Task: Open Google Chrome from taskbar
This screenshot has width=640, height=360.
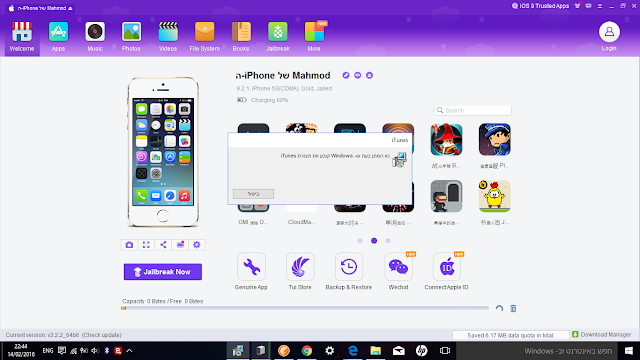Action: [307, 351]
